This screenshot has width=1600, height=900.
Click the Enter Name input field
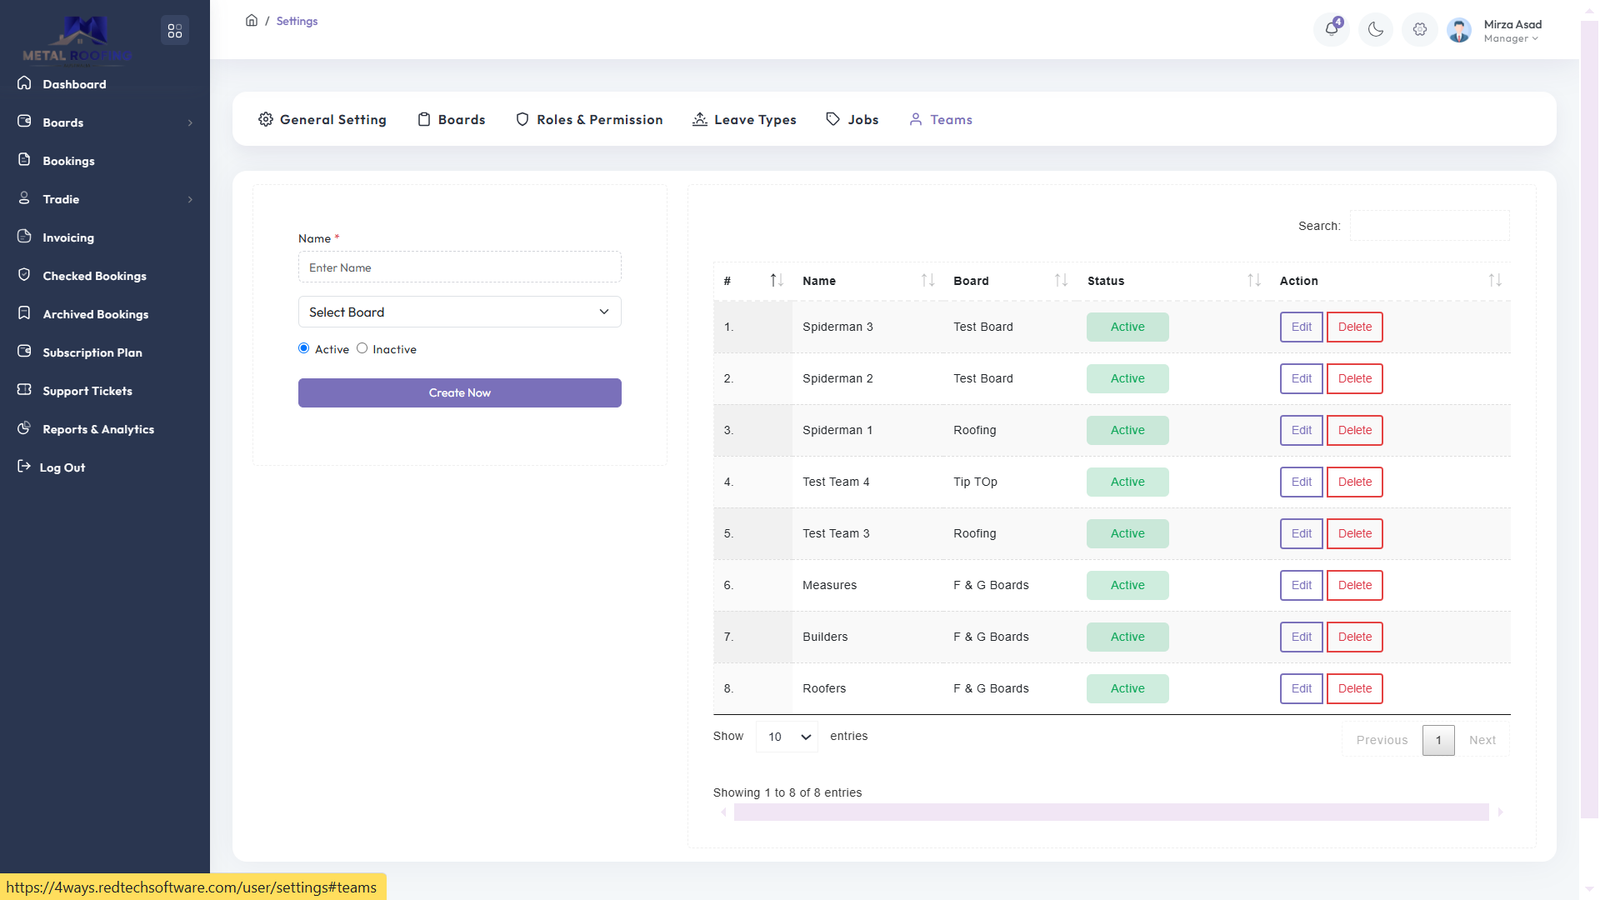[459, 267]
